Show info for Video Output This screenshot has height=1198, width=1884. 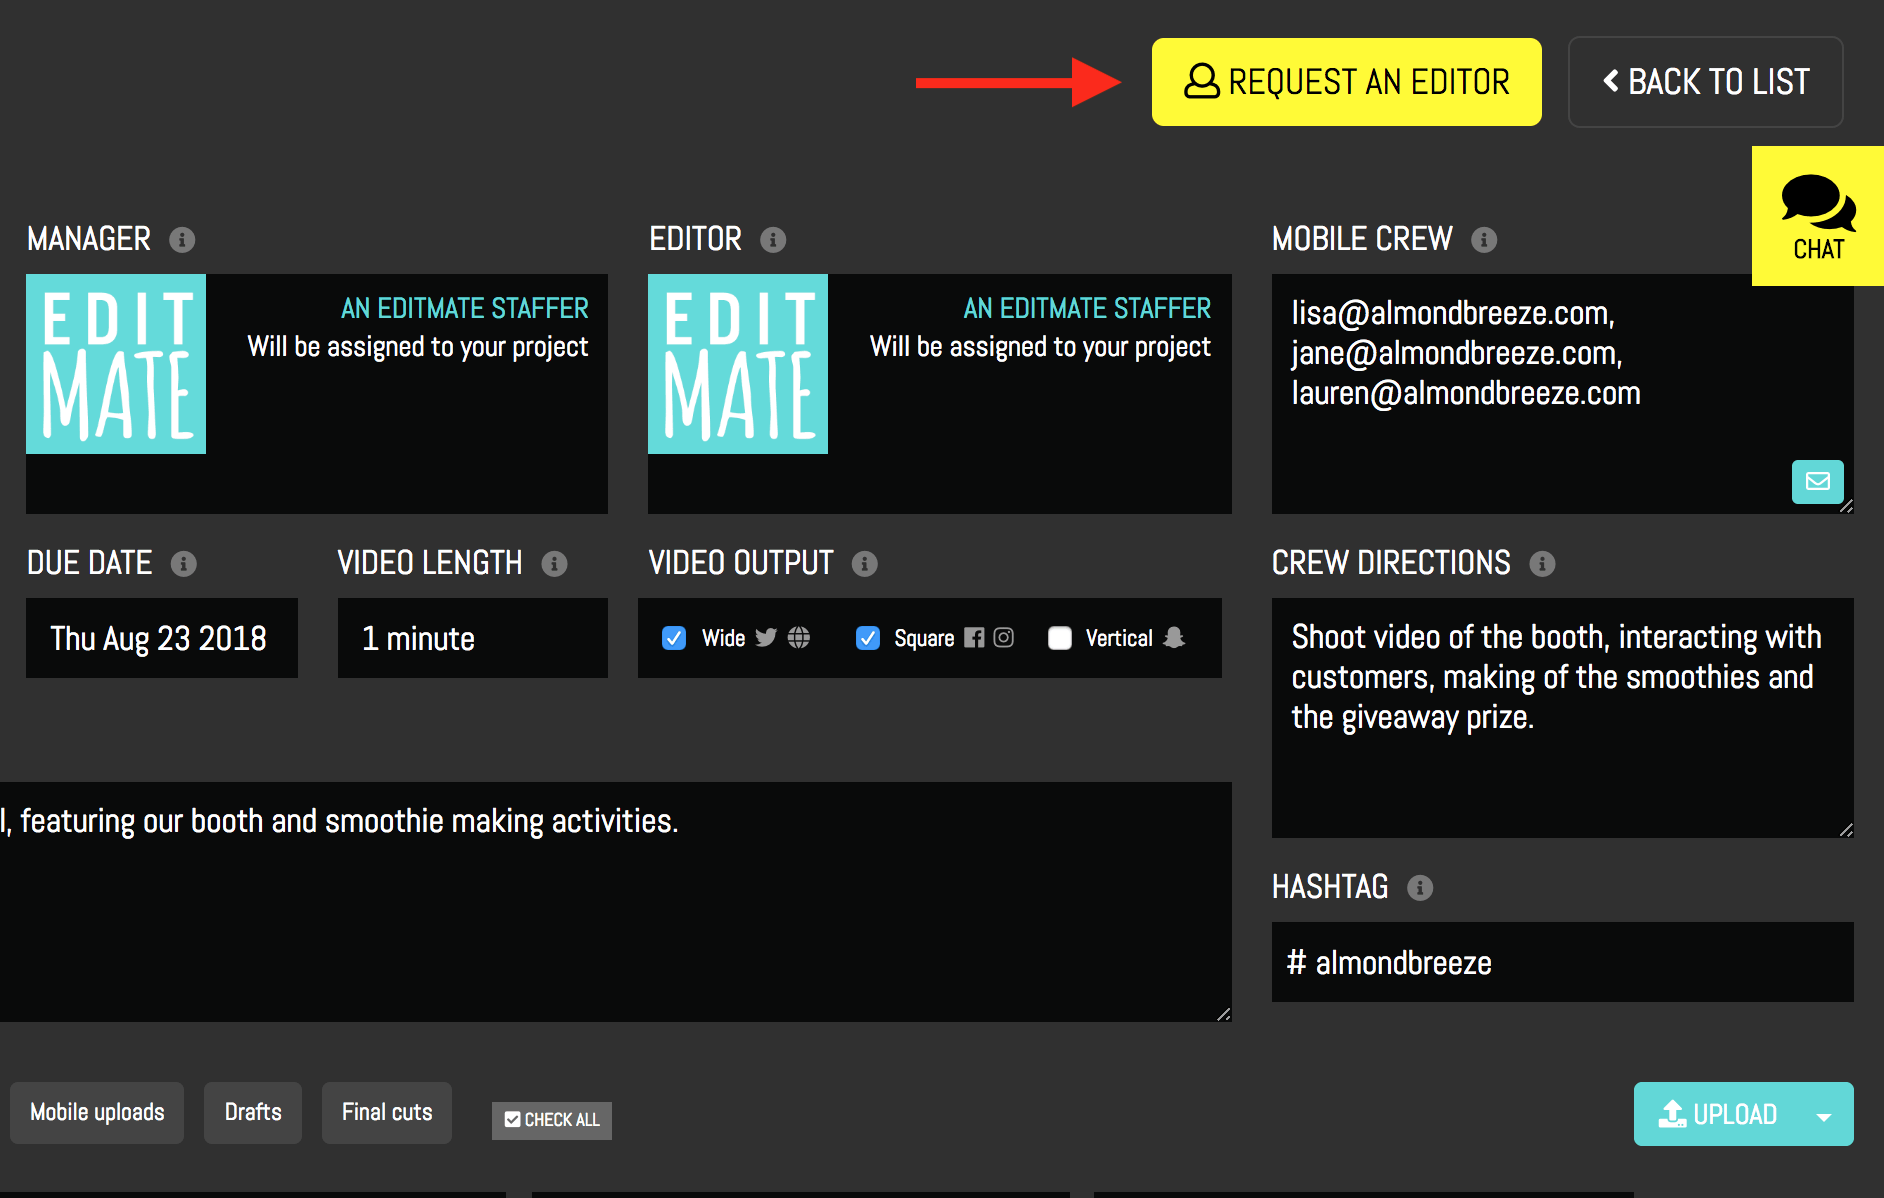pos(864,564)
